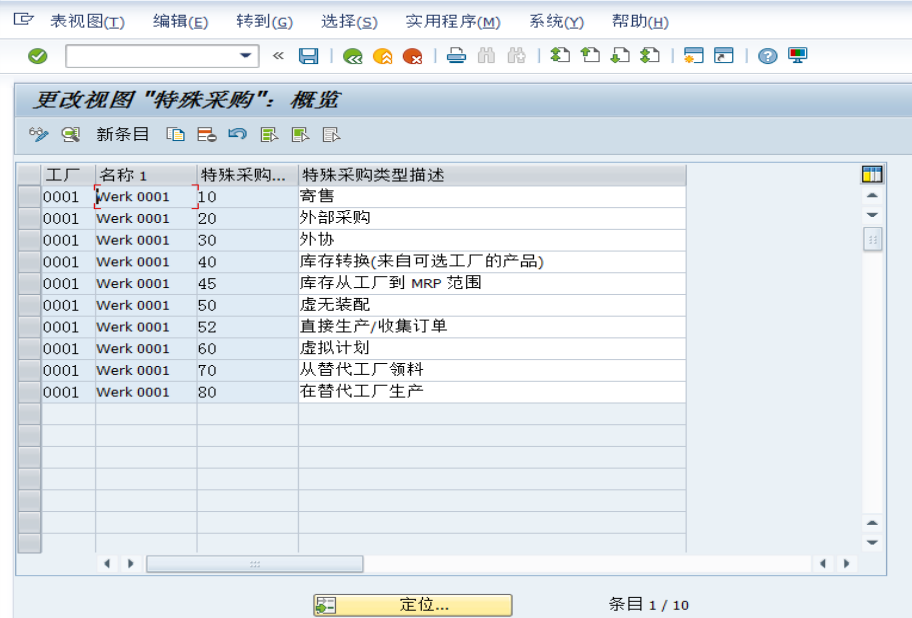912x618 pixels.
Task: Click the Find binoculars icon
Action: (x=486, y=56)
